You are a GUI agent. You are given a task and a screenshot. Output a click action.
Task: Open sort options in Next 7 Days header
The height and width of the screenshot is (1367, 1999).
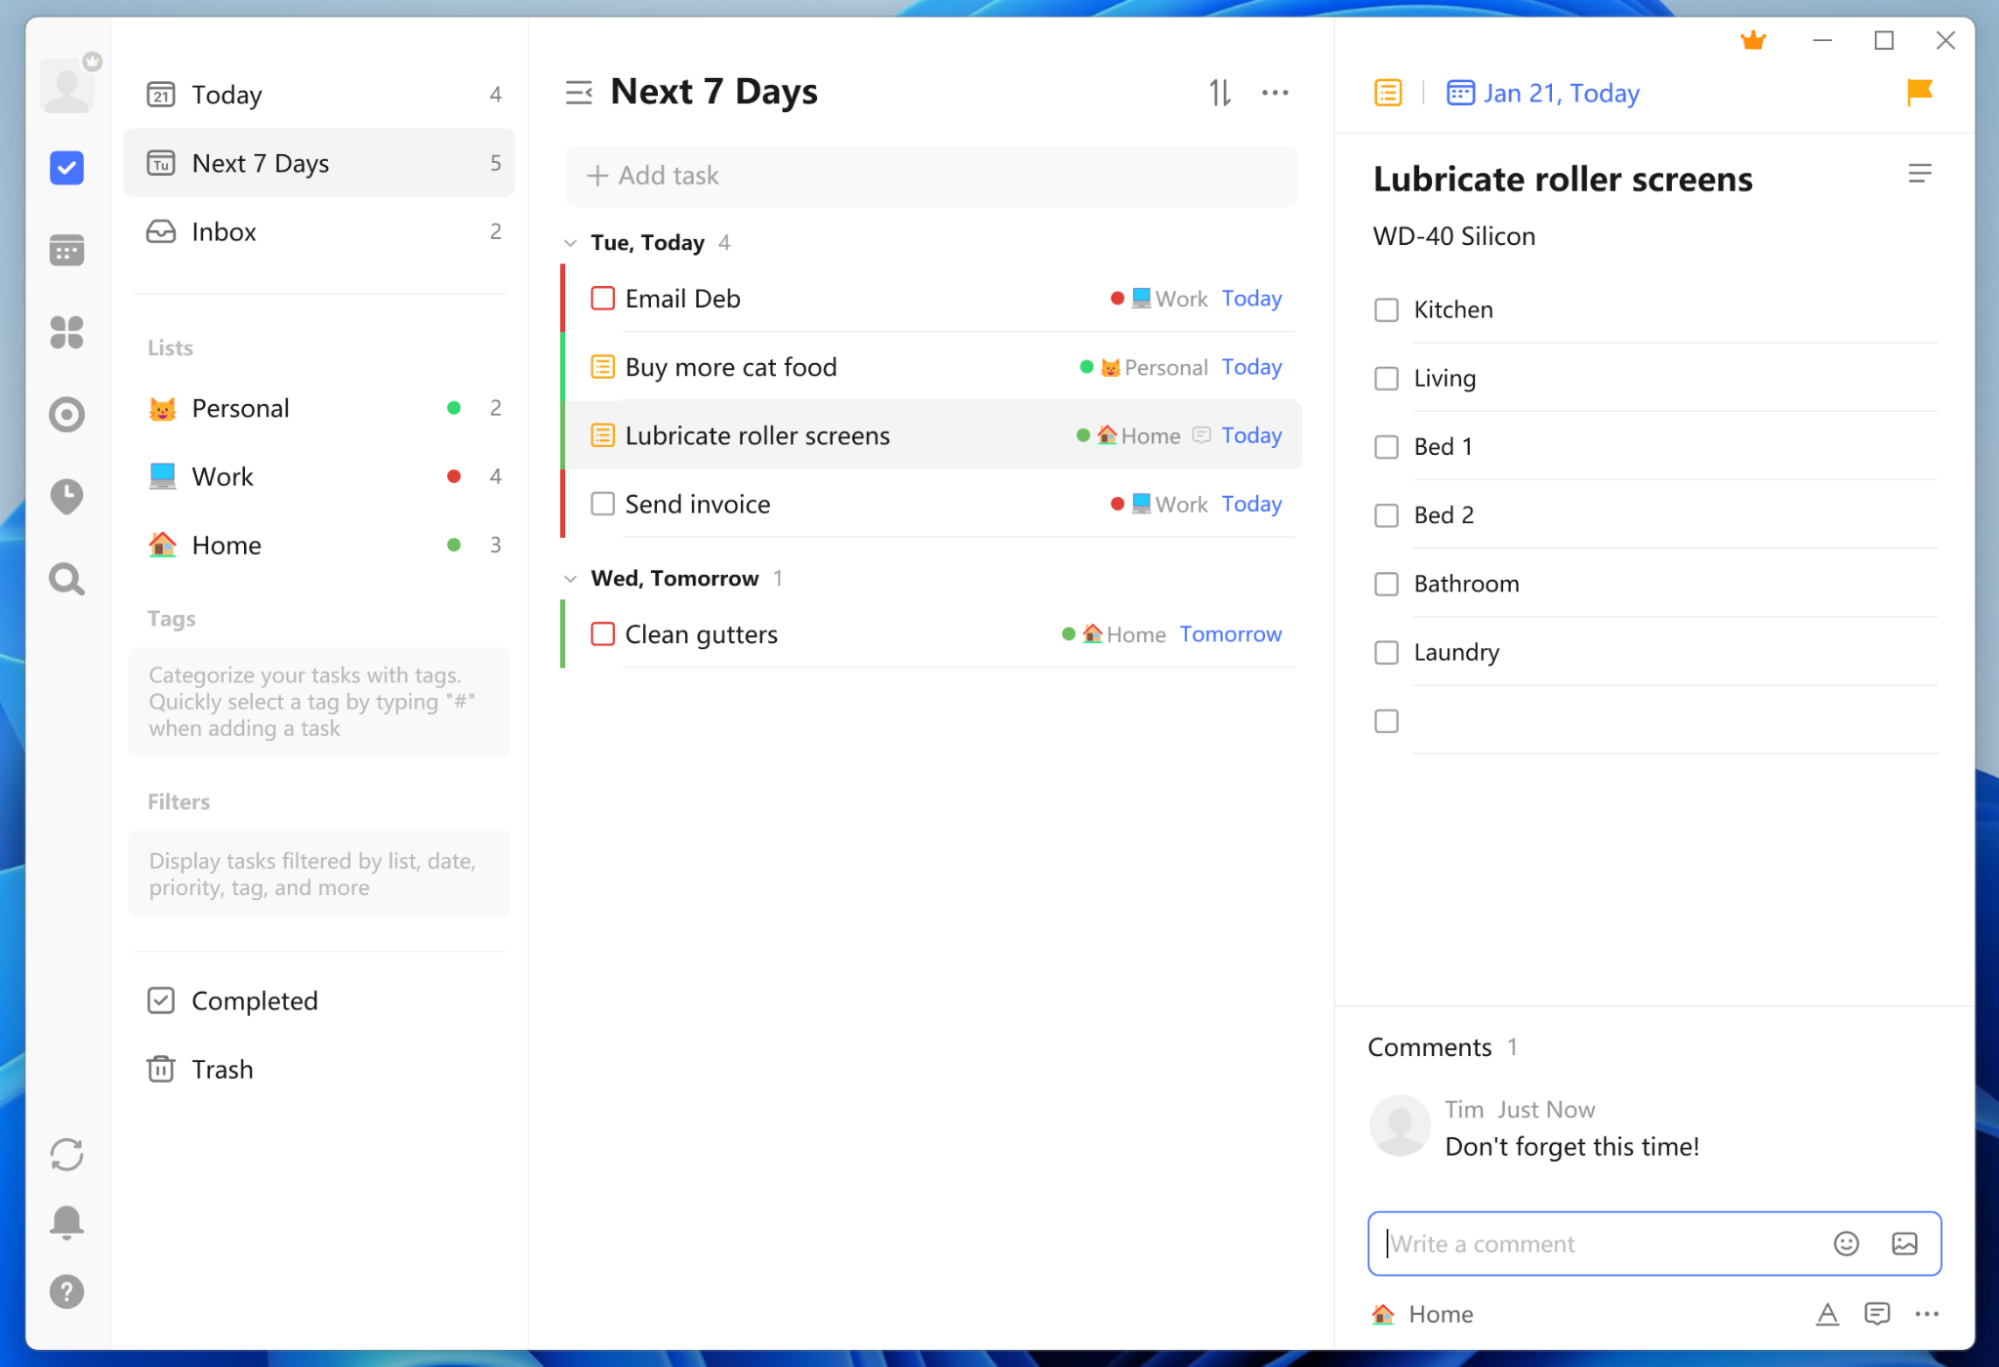(1220, 92)
